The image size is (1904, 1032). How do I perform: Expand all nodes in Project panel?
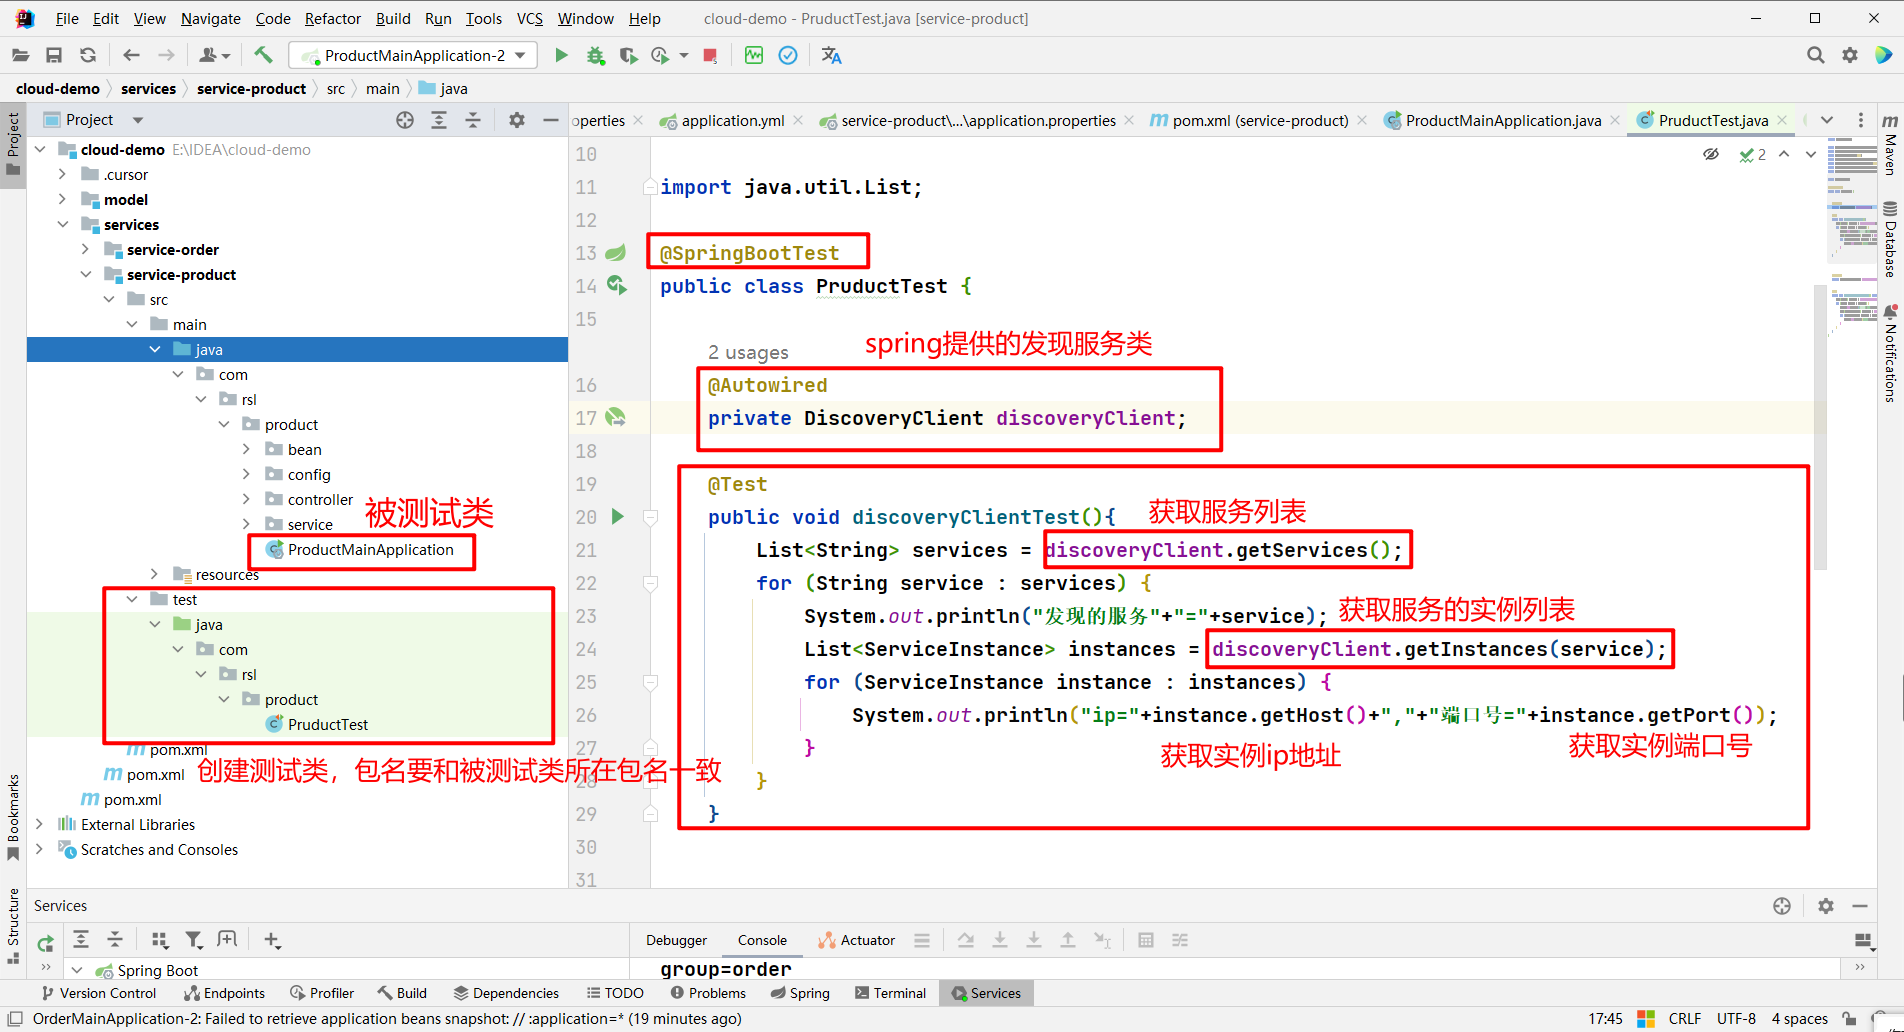pos(439,120)
